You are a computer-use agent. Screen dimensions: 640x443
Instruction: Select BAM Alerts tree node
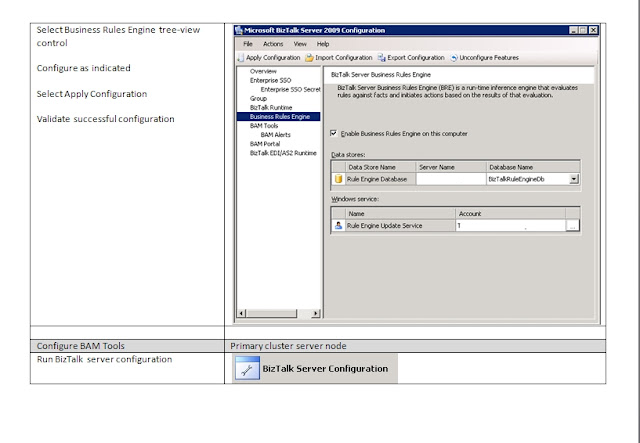coord(276,134)
